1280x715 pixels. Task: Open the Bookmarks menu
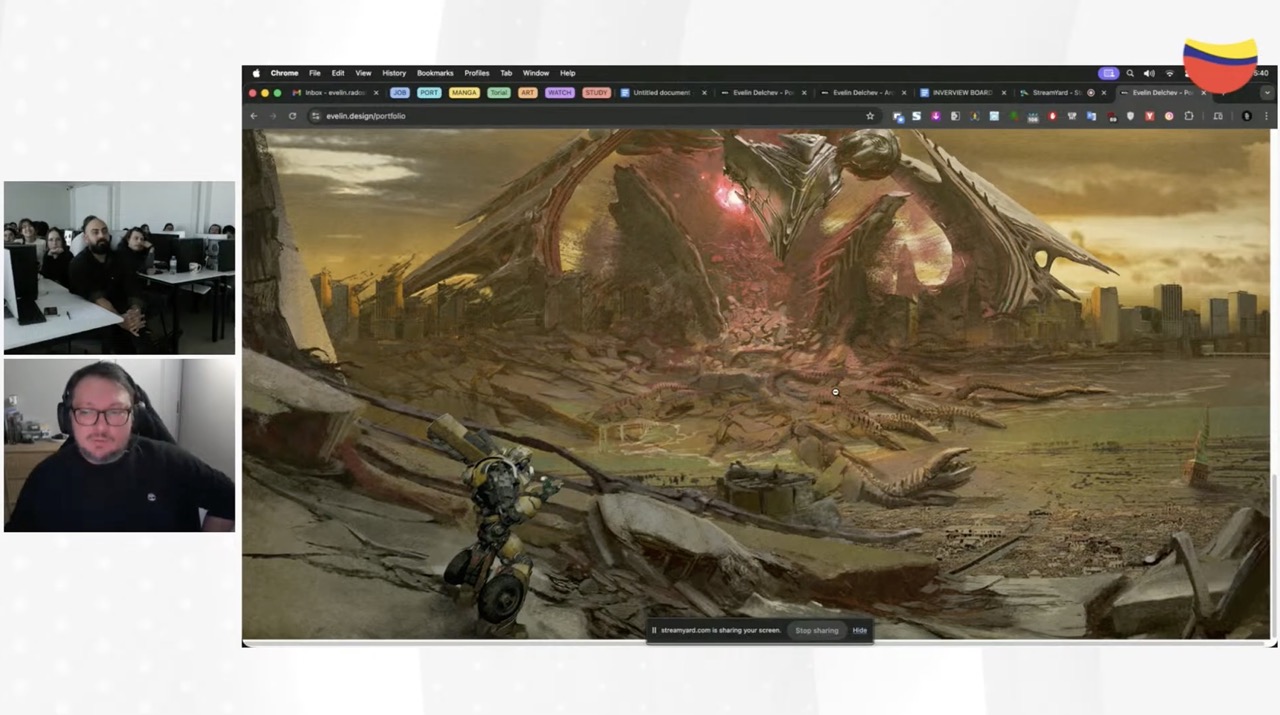(435, 73)
